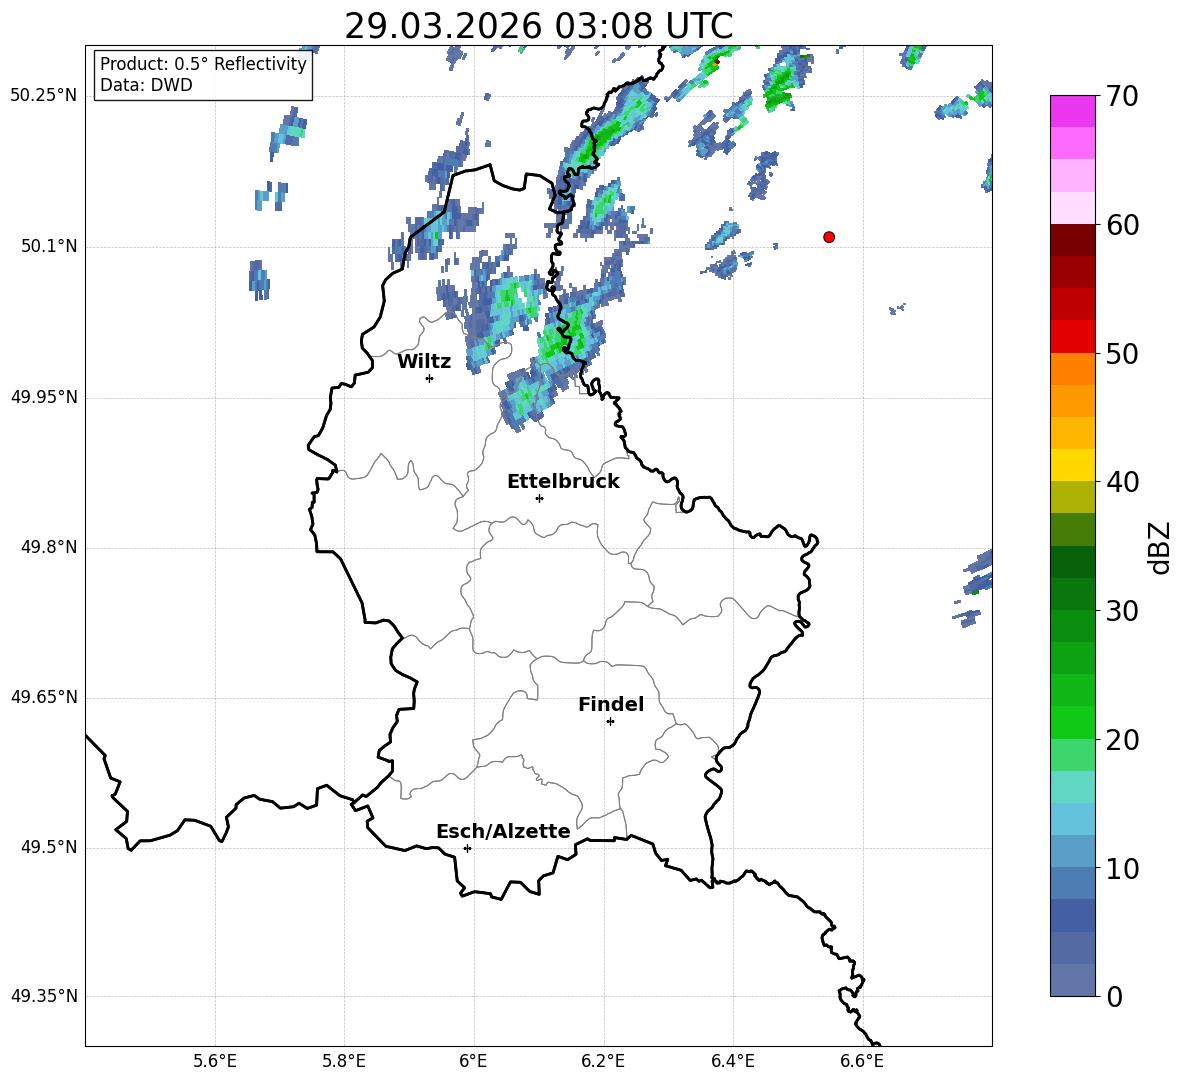Click the Ettelbruck cross marker
This screenshot has width=1184, height=1081.
539,498
